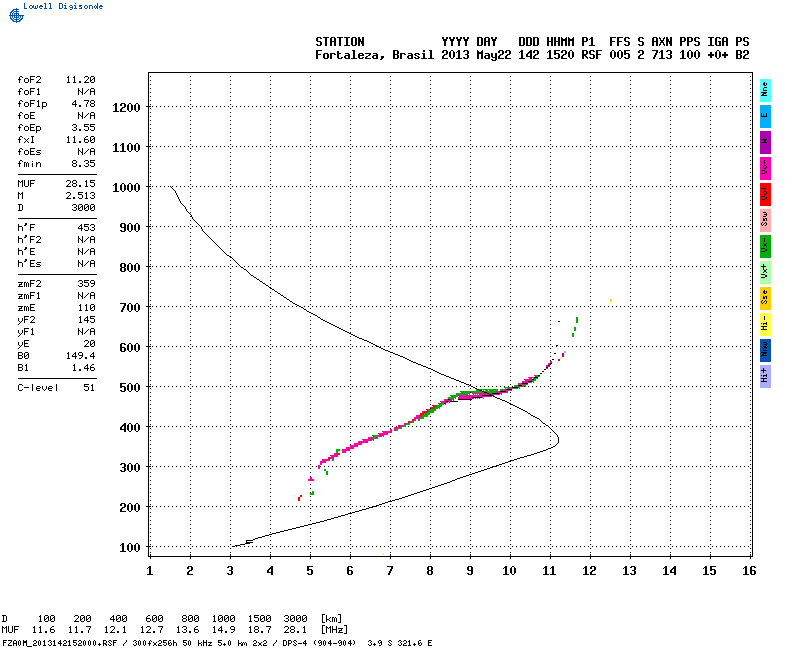Select the navy Nnw legend swatch
Viewport: 800px width, 650px height.
pos(765,350)
